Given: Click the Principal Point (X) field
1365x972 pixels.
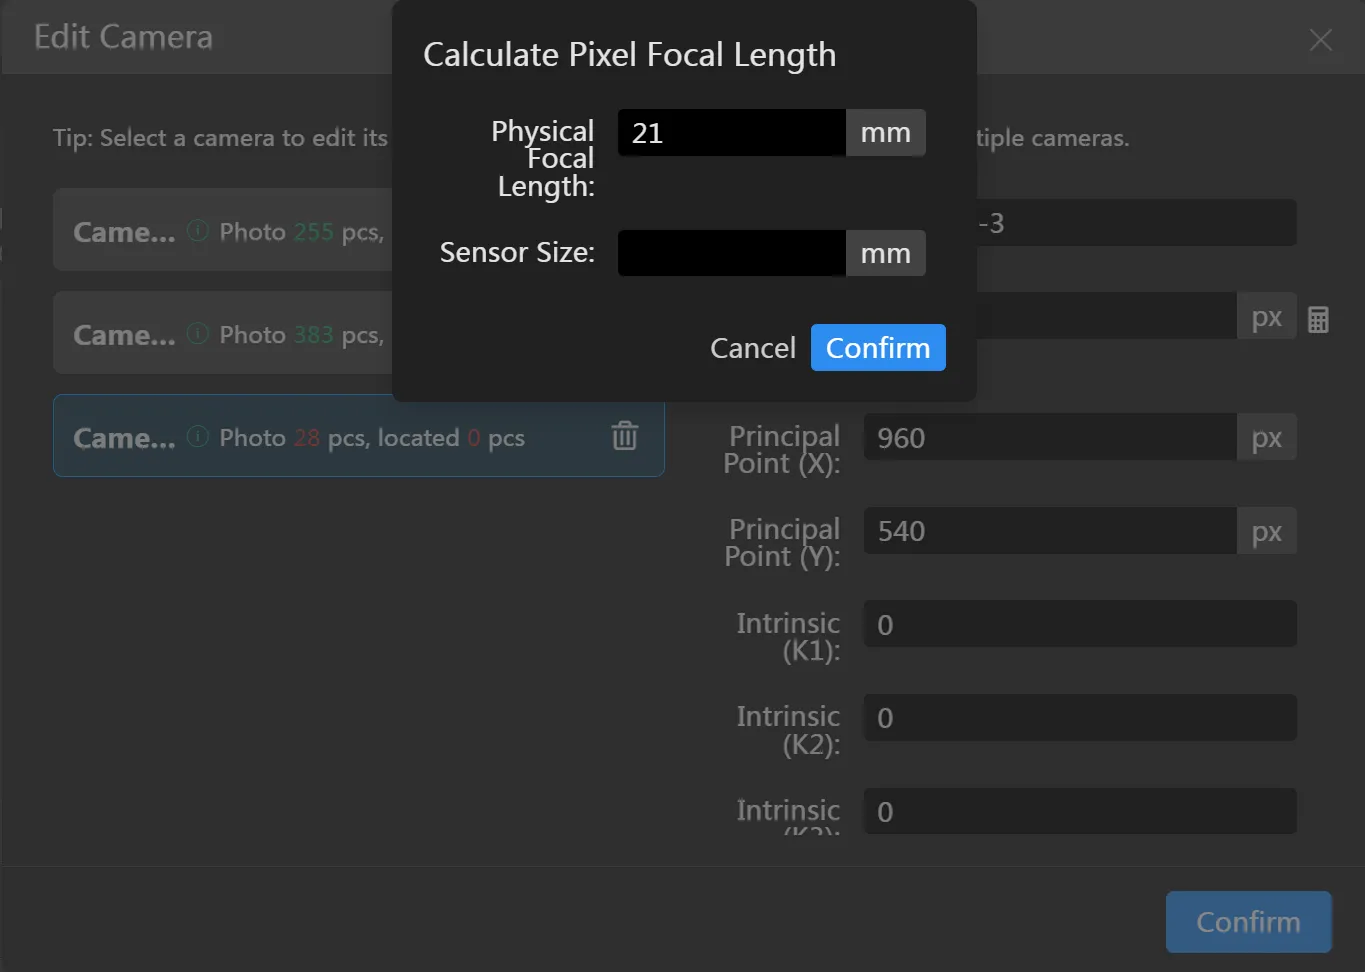Looking at the screenshot, I should tap(1049, 438).
